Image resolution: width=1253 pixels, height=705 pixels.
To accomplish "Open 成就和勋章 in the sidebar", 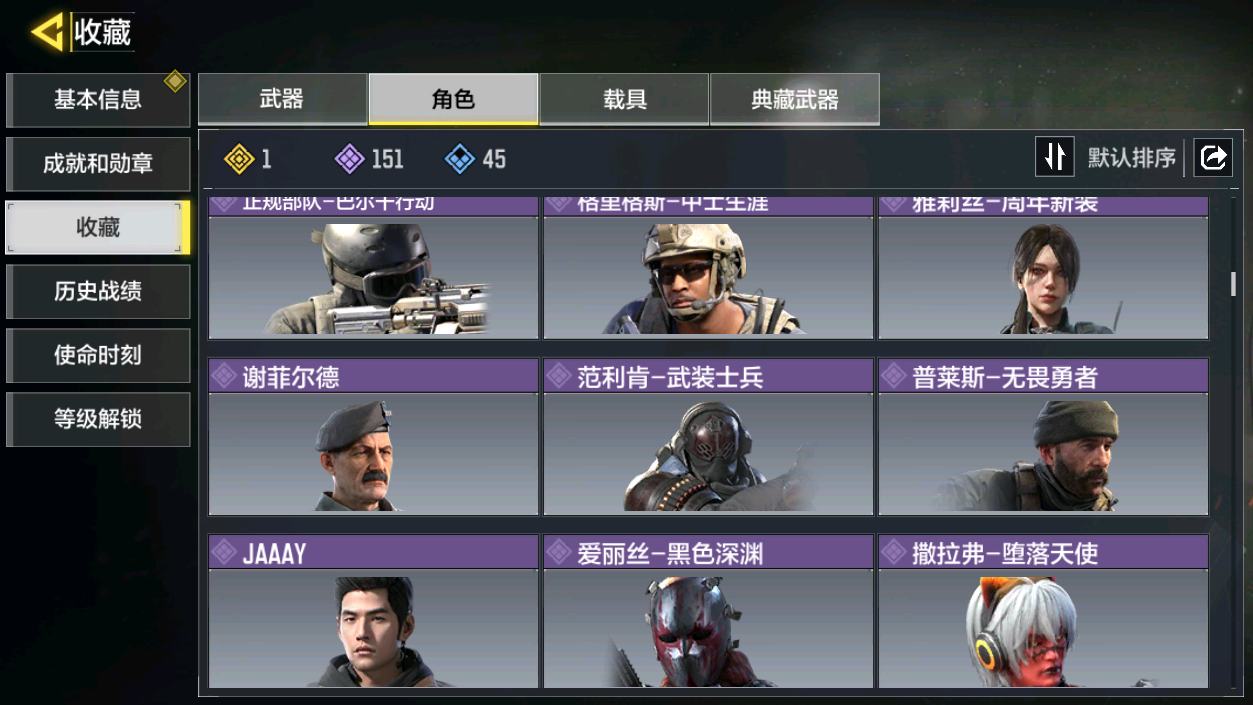I will [98, 164].
